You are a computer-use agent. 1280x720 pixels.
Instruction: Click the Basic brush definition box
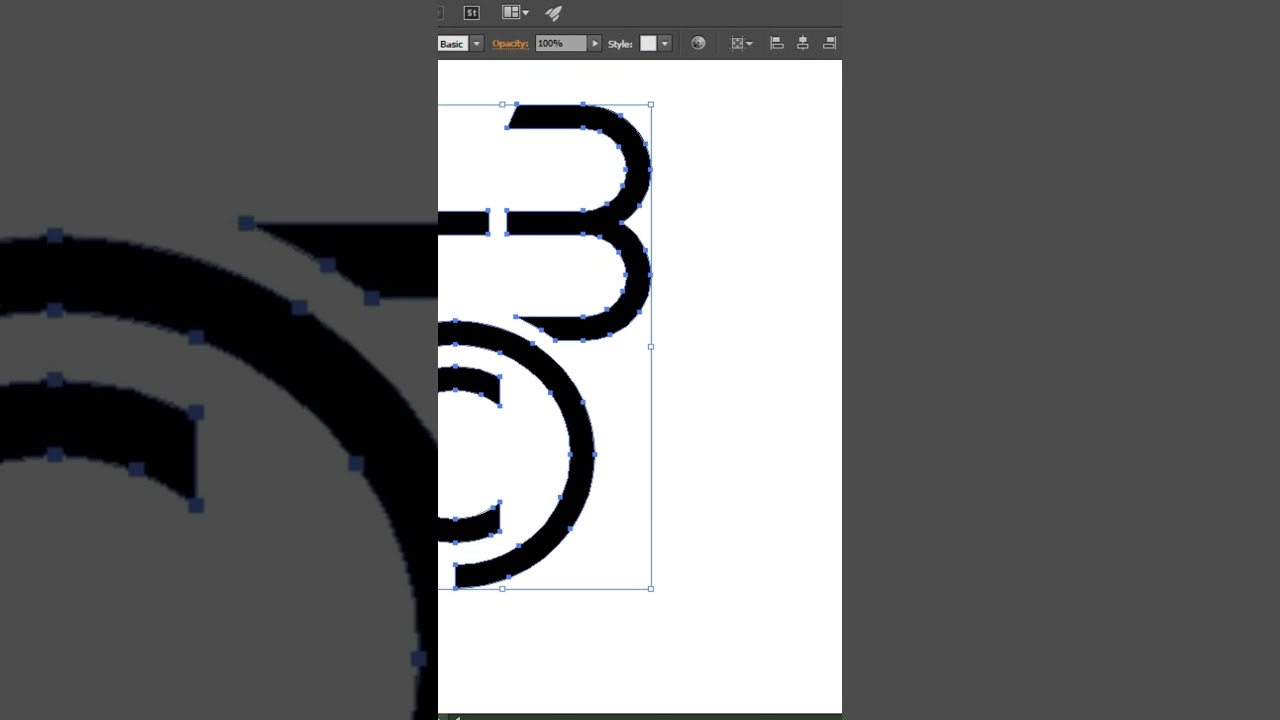[x=452, y=44]
